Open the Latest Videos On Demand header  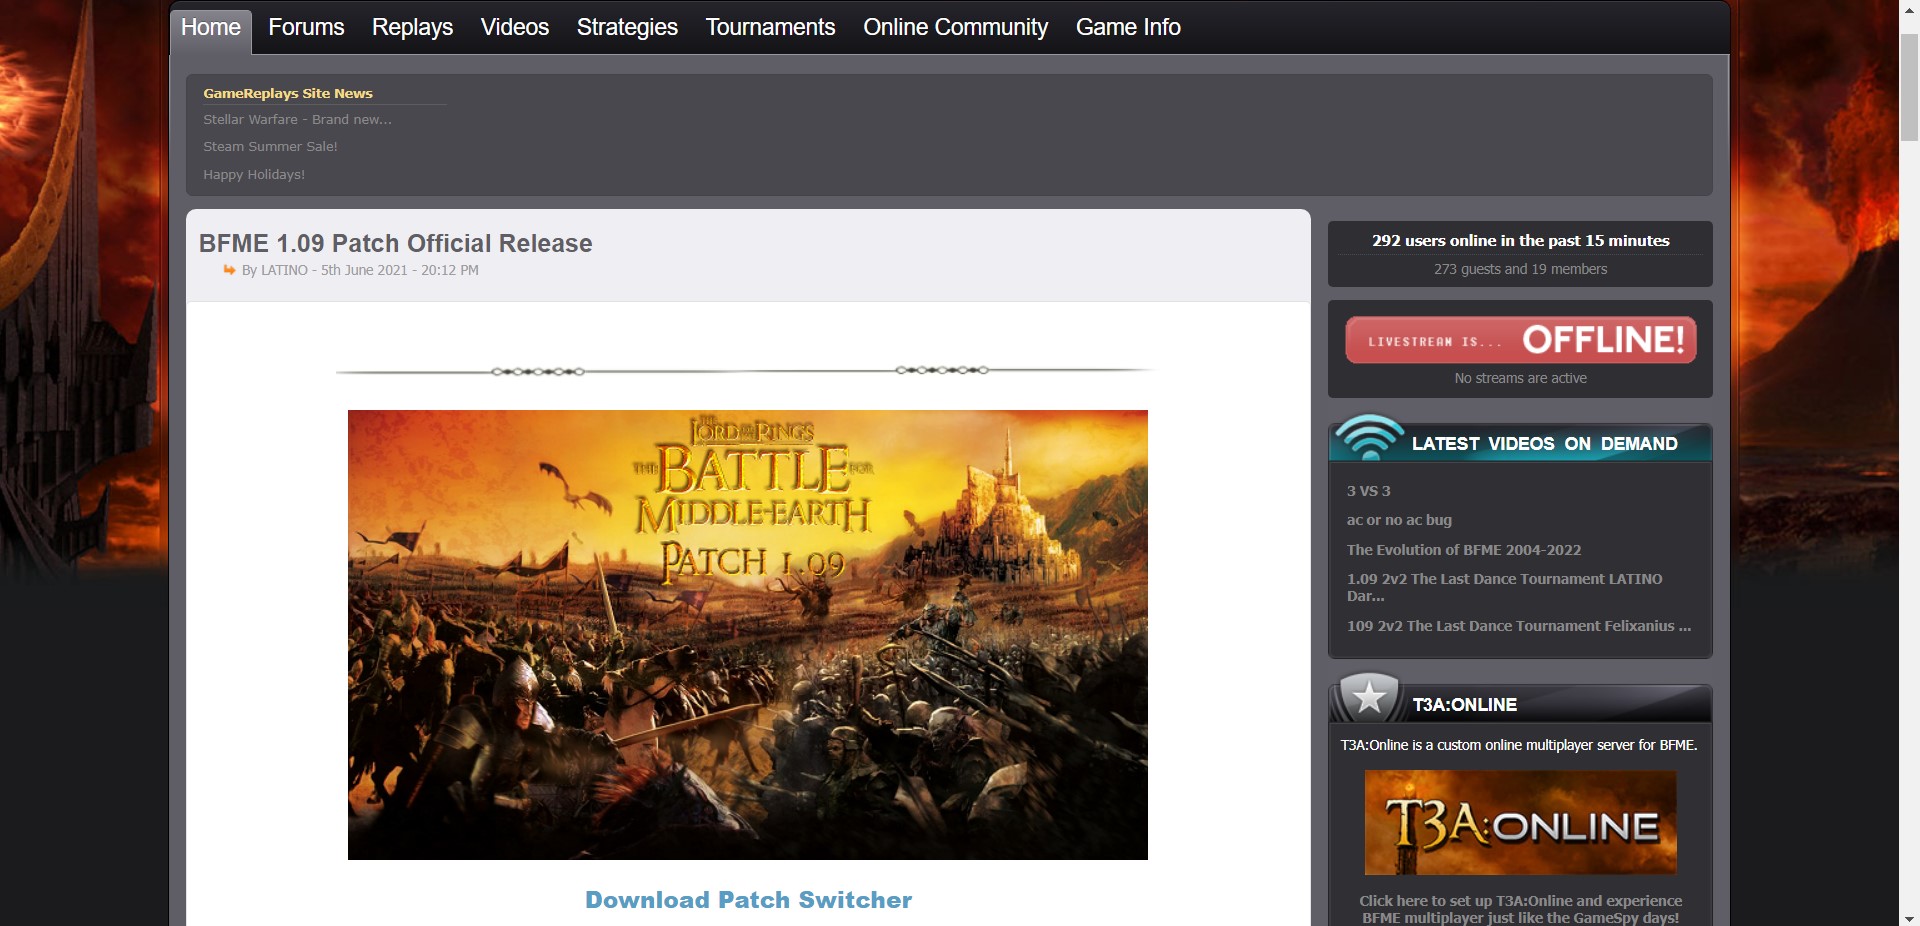tap(1545, 444)
